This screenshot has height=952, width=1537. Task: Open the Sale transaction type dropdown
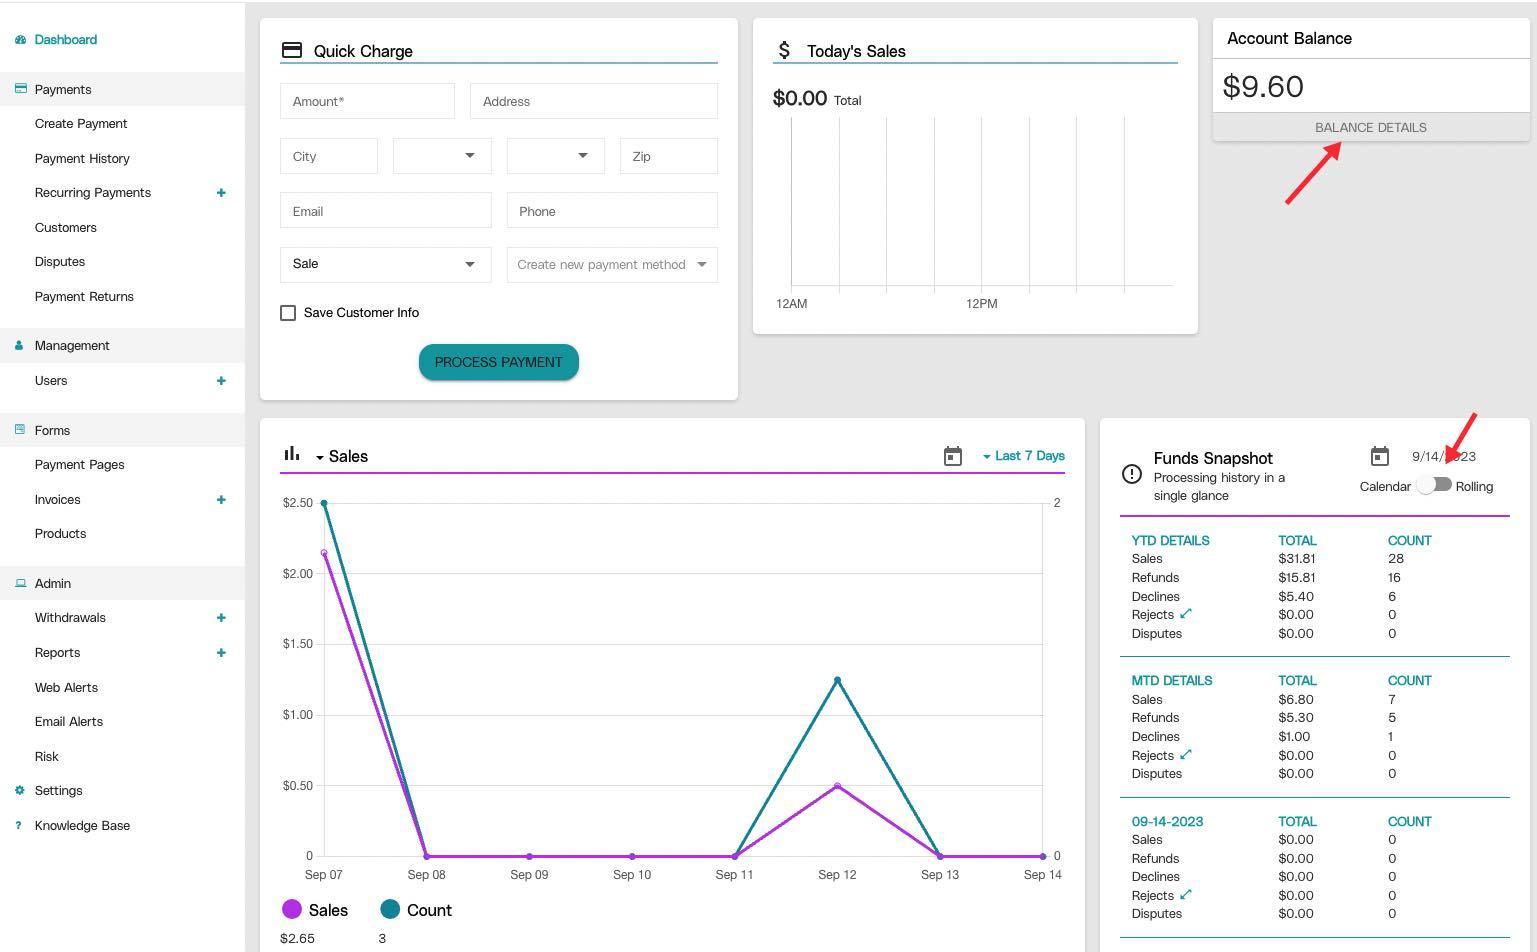pos(384,264)
